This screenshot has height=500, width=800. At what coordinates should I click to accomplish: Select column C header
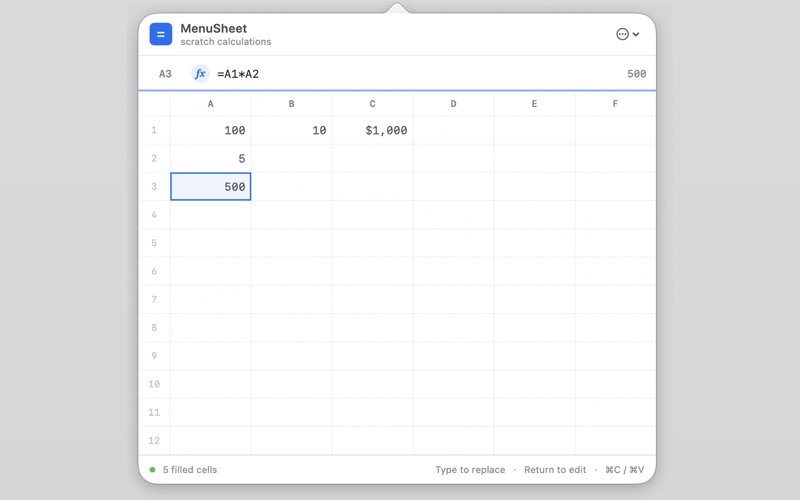click(x=372, y=104)
